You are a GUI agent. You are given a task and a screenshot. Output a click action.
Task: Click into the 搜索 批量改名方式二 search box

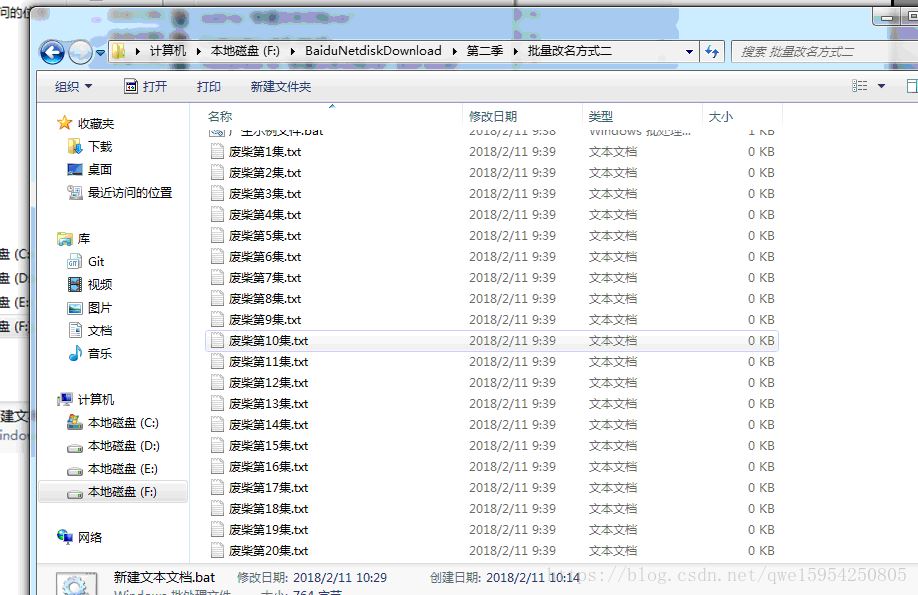824,52
